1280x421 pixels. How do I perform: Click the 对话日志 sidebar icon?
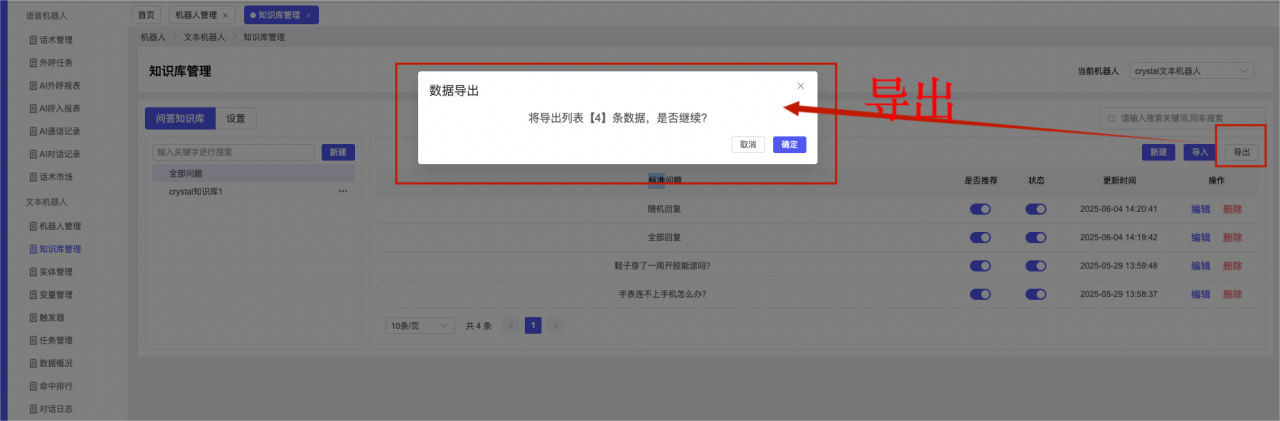point(33,409)
